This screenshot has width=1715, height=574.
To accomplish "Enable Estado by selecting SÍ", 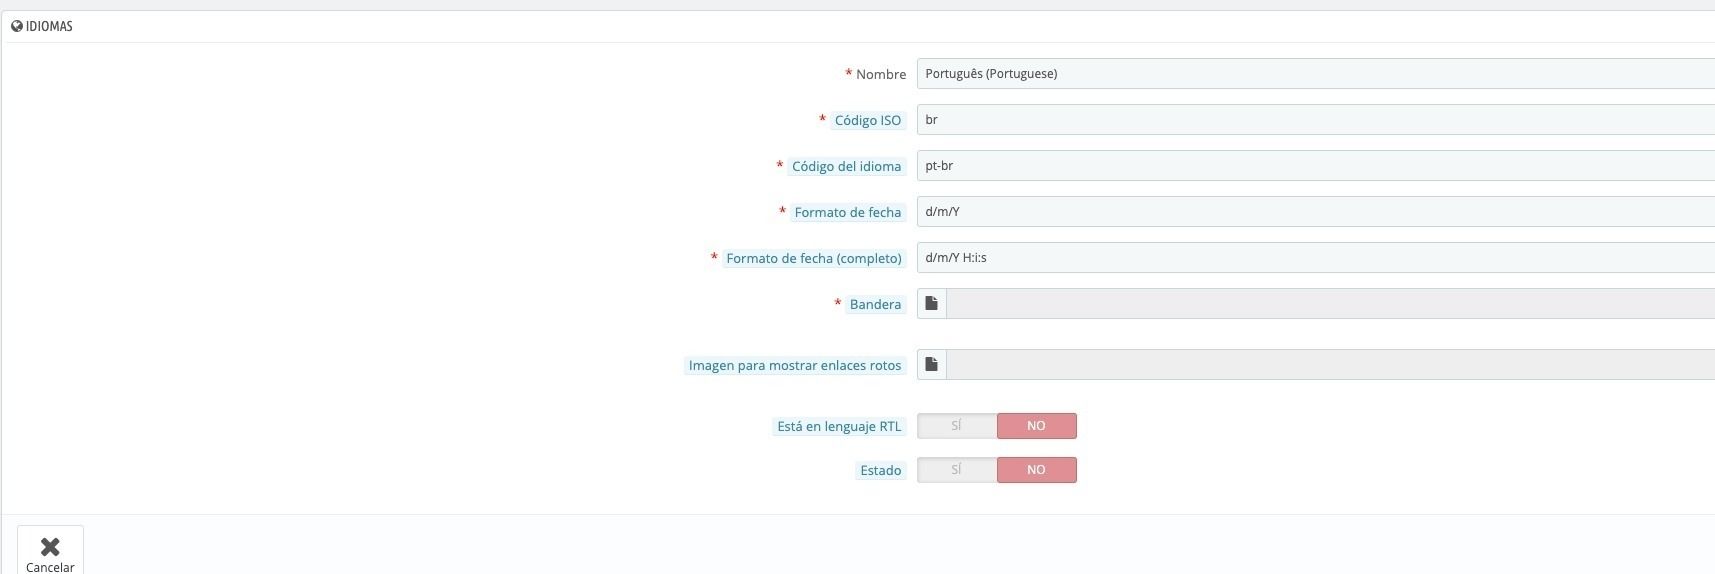I will [x=957, y=470].
